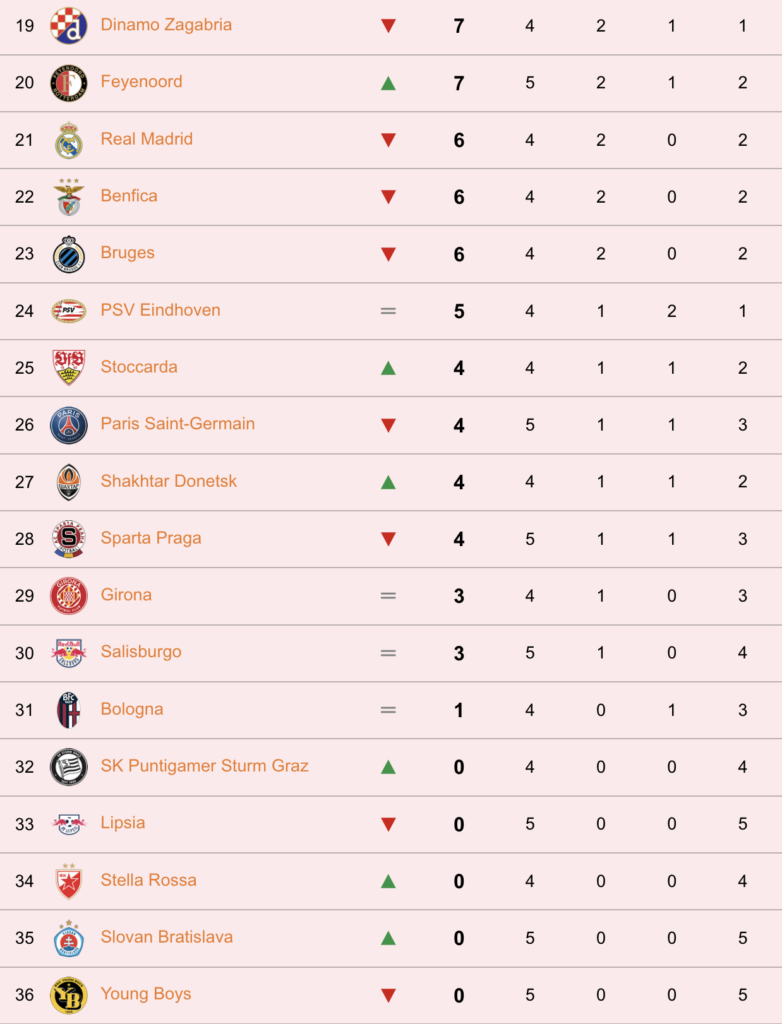Open SK Puntigamer Sturm Graz link
The width and height of the screenshot is (782, 1024).
204,765
